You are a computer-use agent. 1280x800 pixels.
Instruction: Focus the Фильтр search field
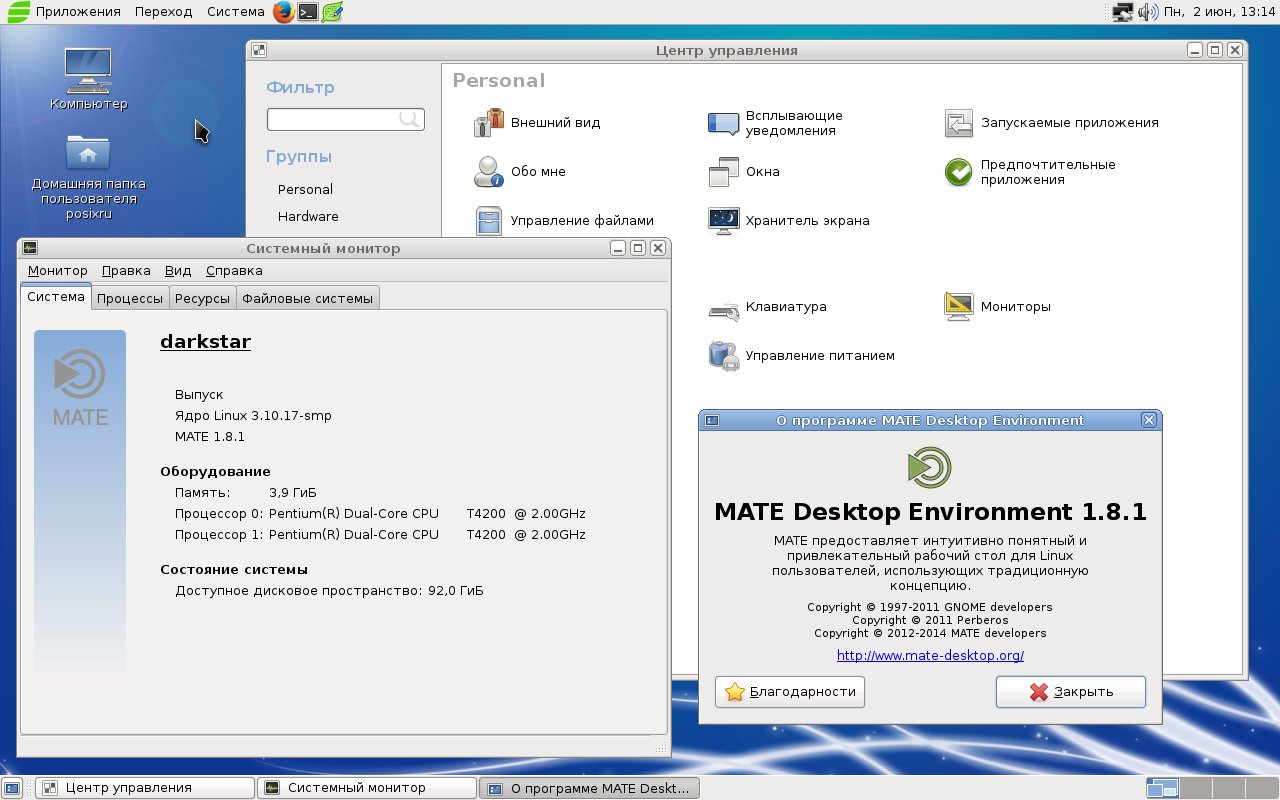(x=346, y=120)
